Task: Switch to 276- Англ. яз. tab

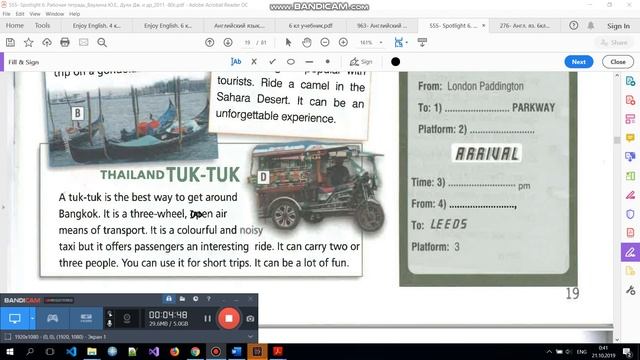Action: [x=524, y=25]
